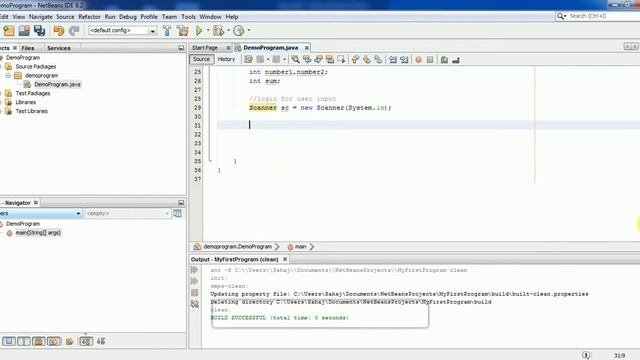Click the Uncomment editor toolbar icon
Image resolution: width=640 pixels, height=360 pixels.
(x=456, y=60)
